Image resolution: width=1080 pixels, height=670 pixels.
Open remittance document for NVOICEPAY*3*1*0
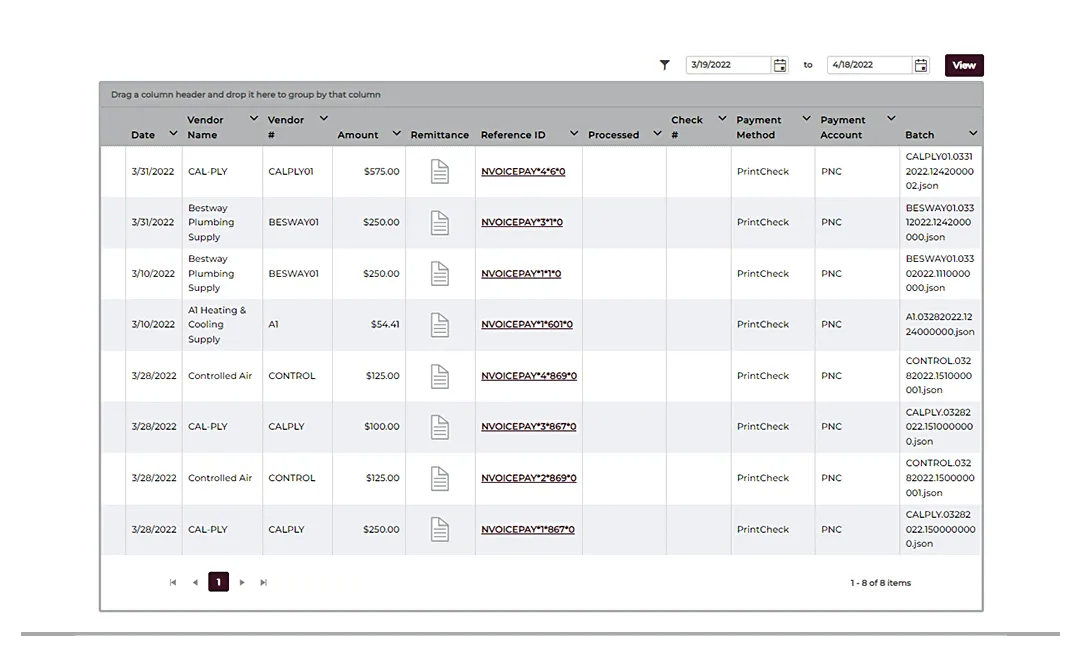pos(439,222)
